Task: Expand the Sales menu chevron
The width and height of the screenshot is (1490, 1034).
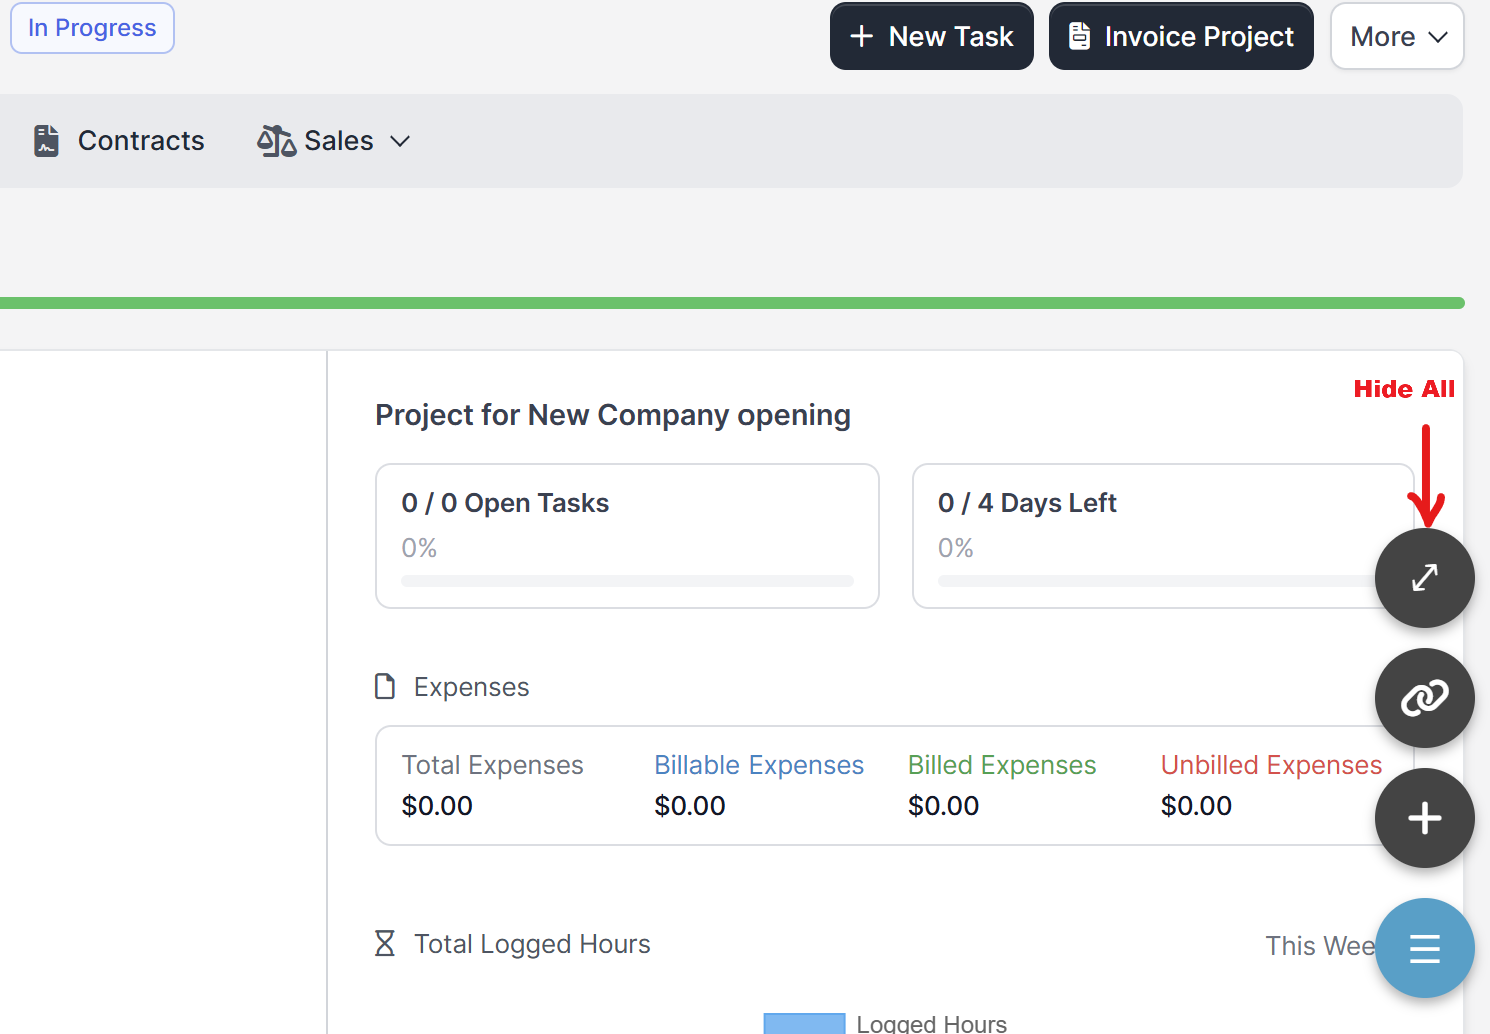Action: pyautogui.click(x=400, y=141)
